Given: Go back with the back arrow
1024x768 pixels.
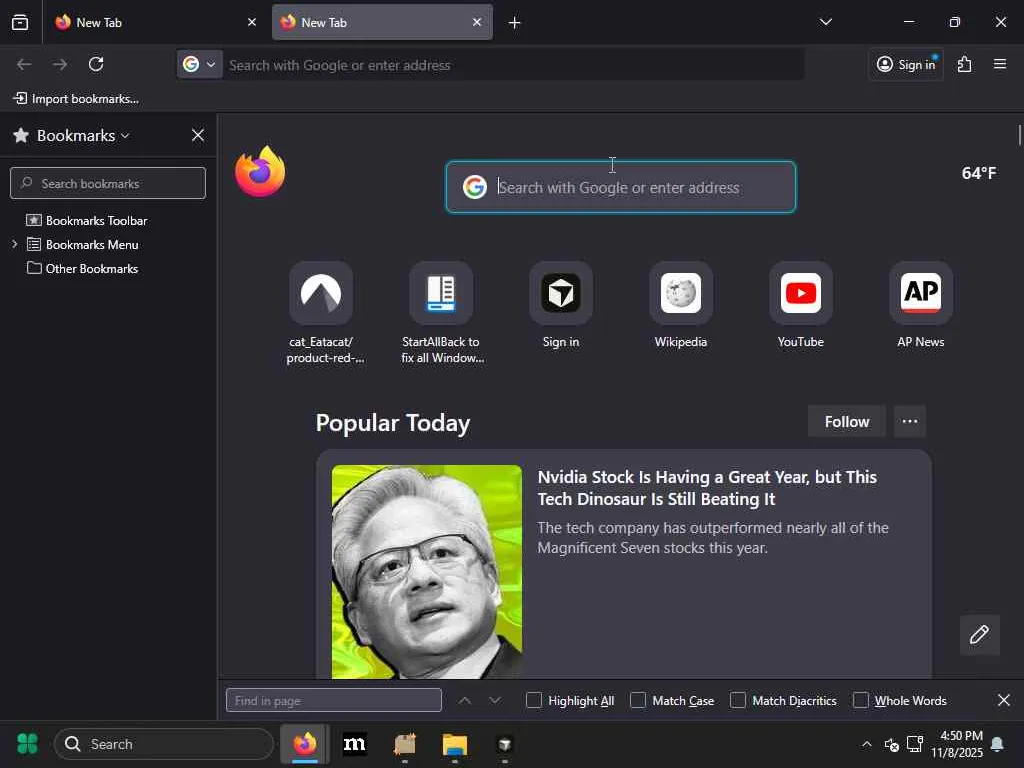Looking at the screenshot, I should 24,64.
